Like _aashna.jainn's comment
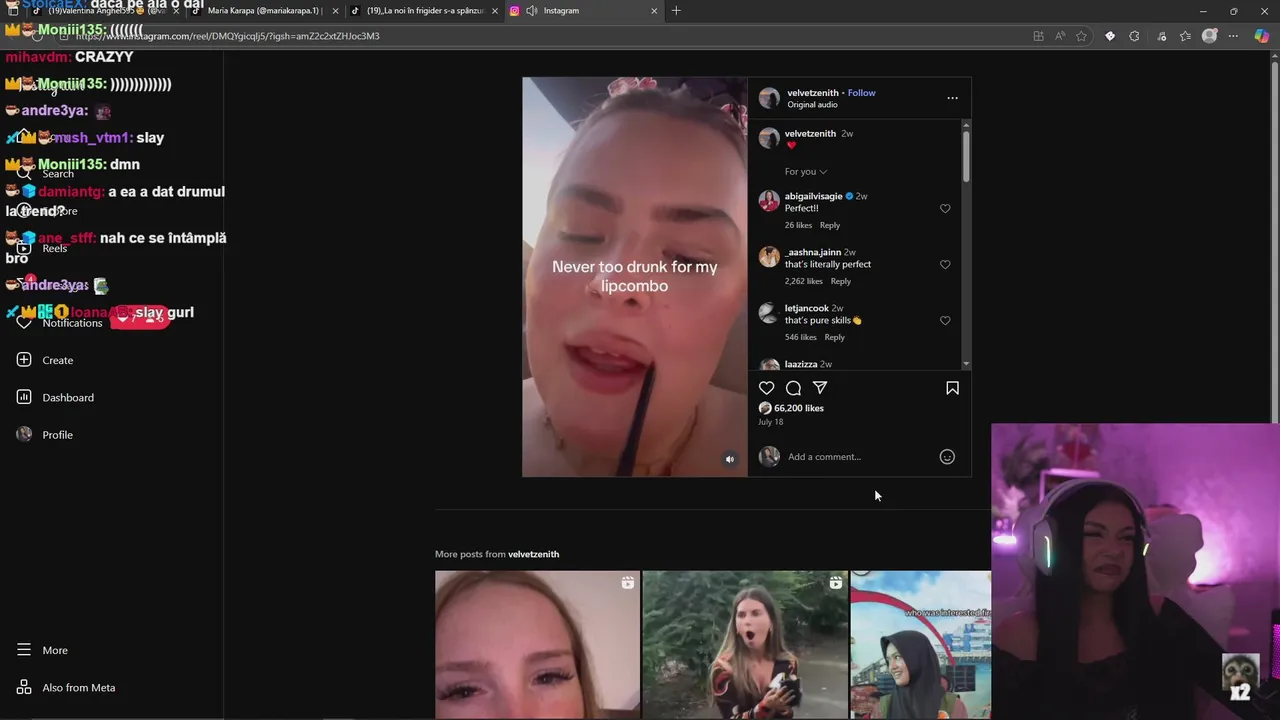This screenshot has height=720, width=1280. coord(945,265)
